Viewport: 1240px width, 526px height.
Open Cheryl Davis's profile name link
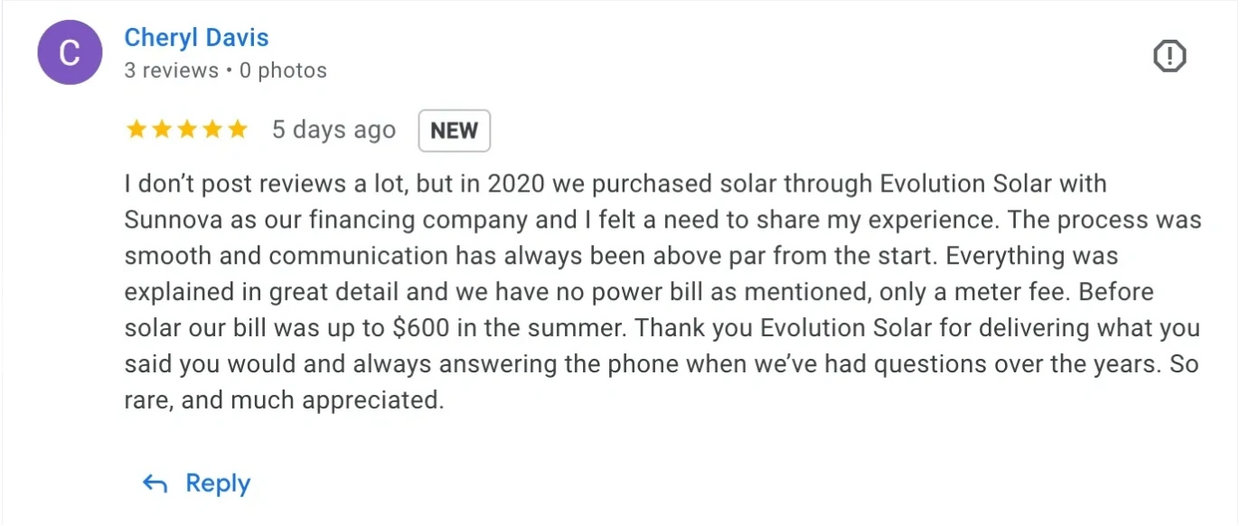point(196,38)
